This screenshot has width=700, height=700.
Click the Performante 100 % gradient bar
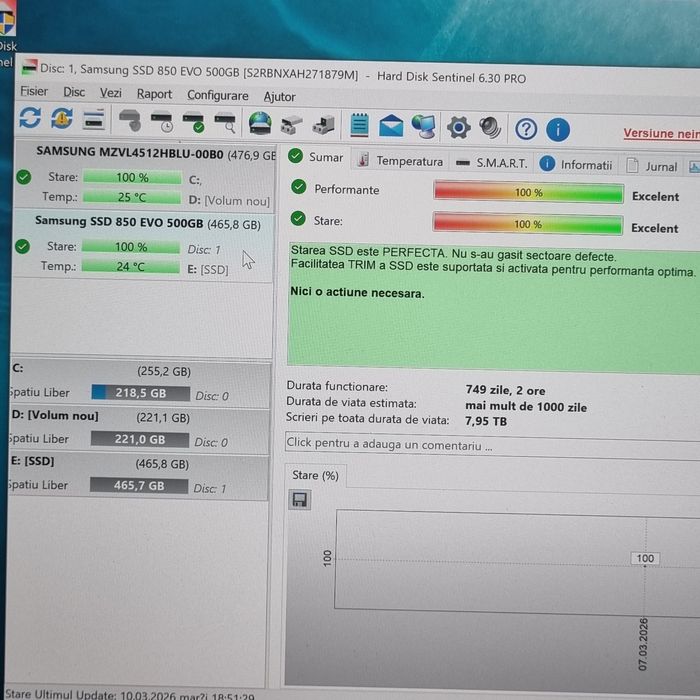pyautogui.click(x=529, y=192)
